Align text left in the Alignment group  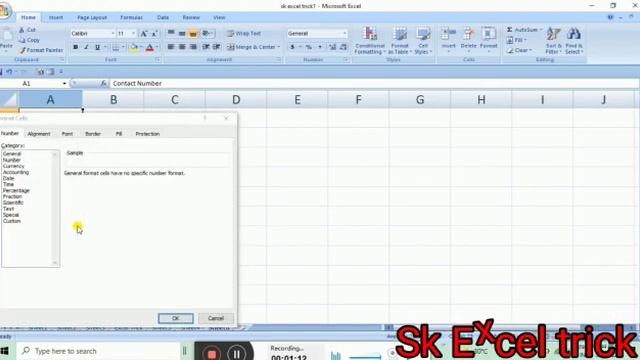pos(171,47)
